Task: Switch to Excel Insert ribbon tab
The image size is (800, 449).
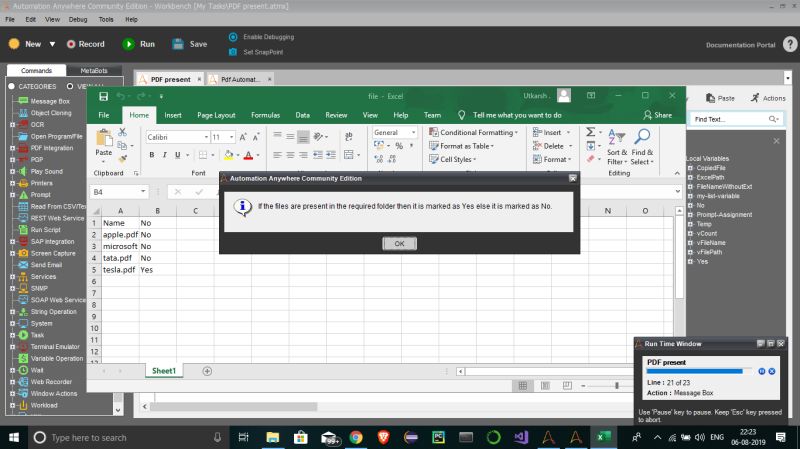Action: (173, 115)
